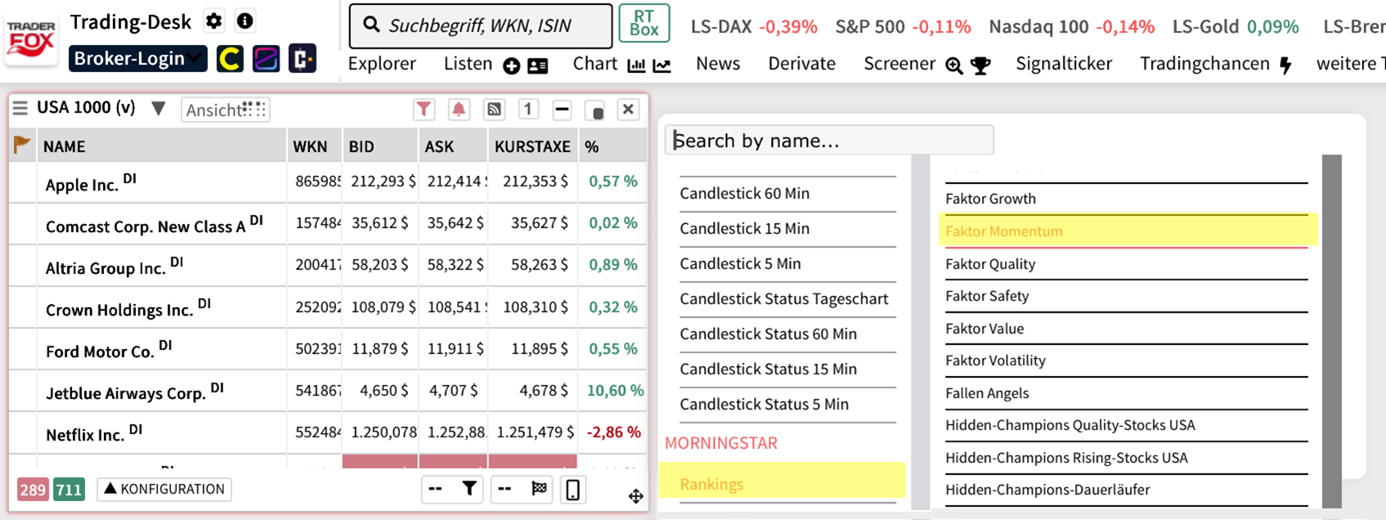The height and width of the screenshot is (520, 1386).
Task: Click the red 289 losers badge
Action: (x=33, y=490)
